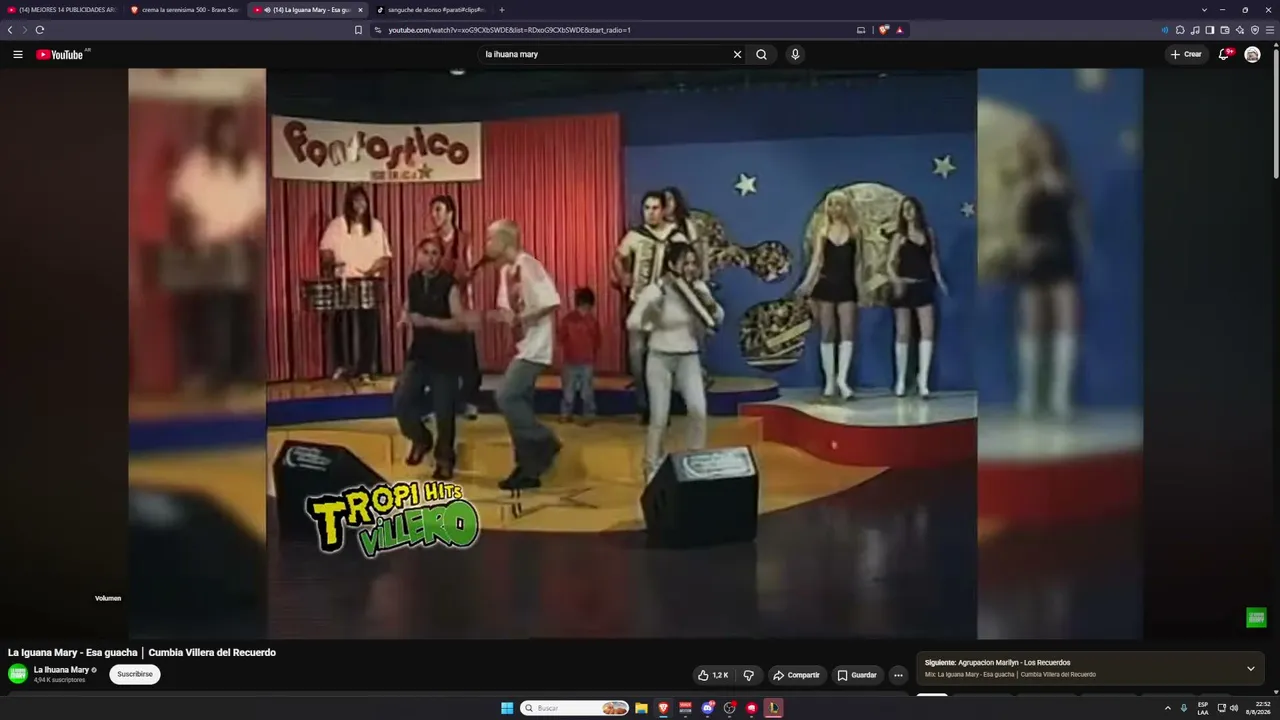Open Brave VPN shield icon
This screenshot has width=1280, height=720.
(1255, 30)
